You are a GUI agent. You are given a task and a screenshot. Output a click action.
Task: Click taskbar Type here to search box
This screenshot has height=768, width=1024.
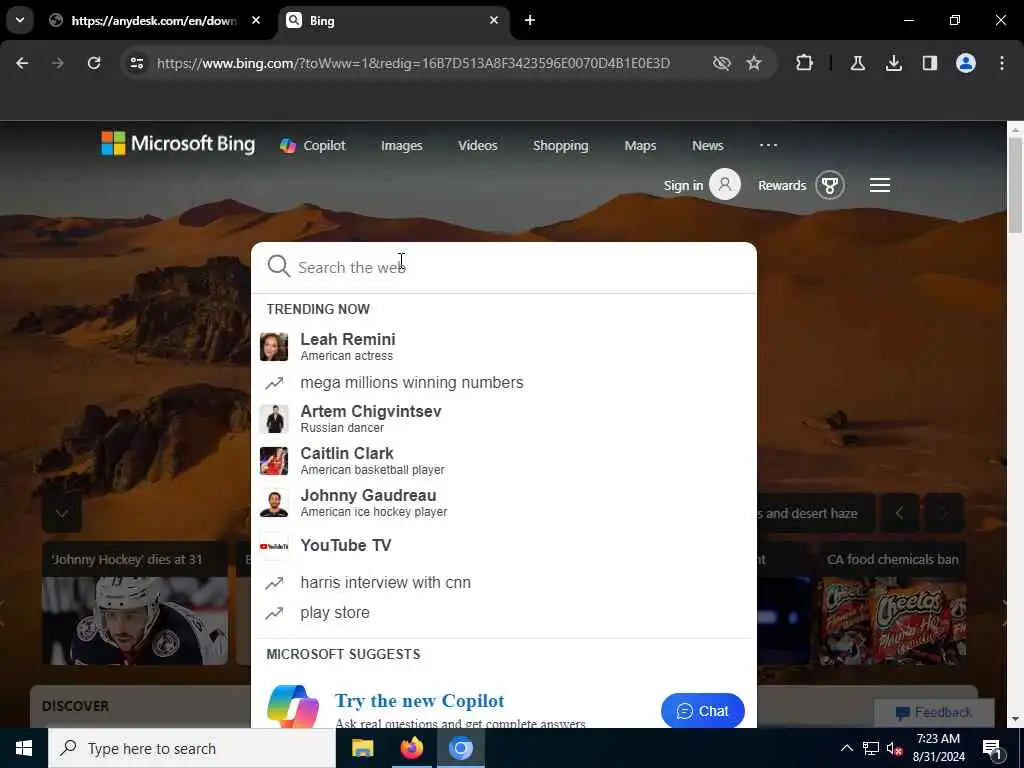191,748
